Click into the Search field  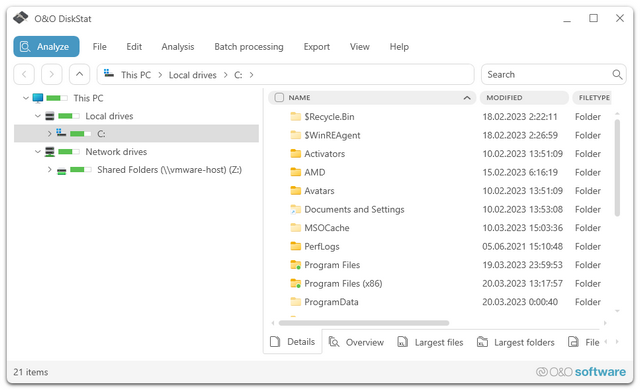(547, 75)
